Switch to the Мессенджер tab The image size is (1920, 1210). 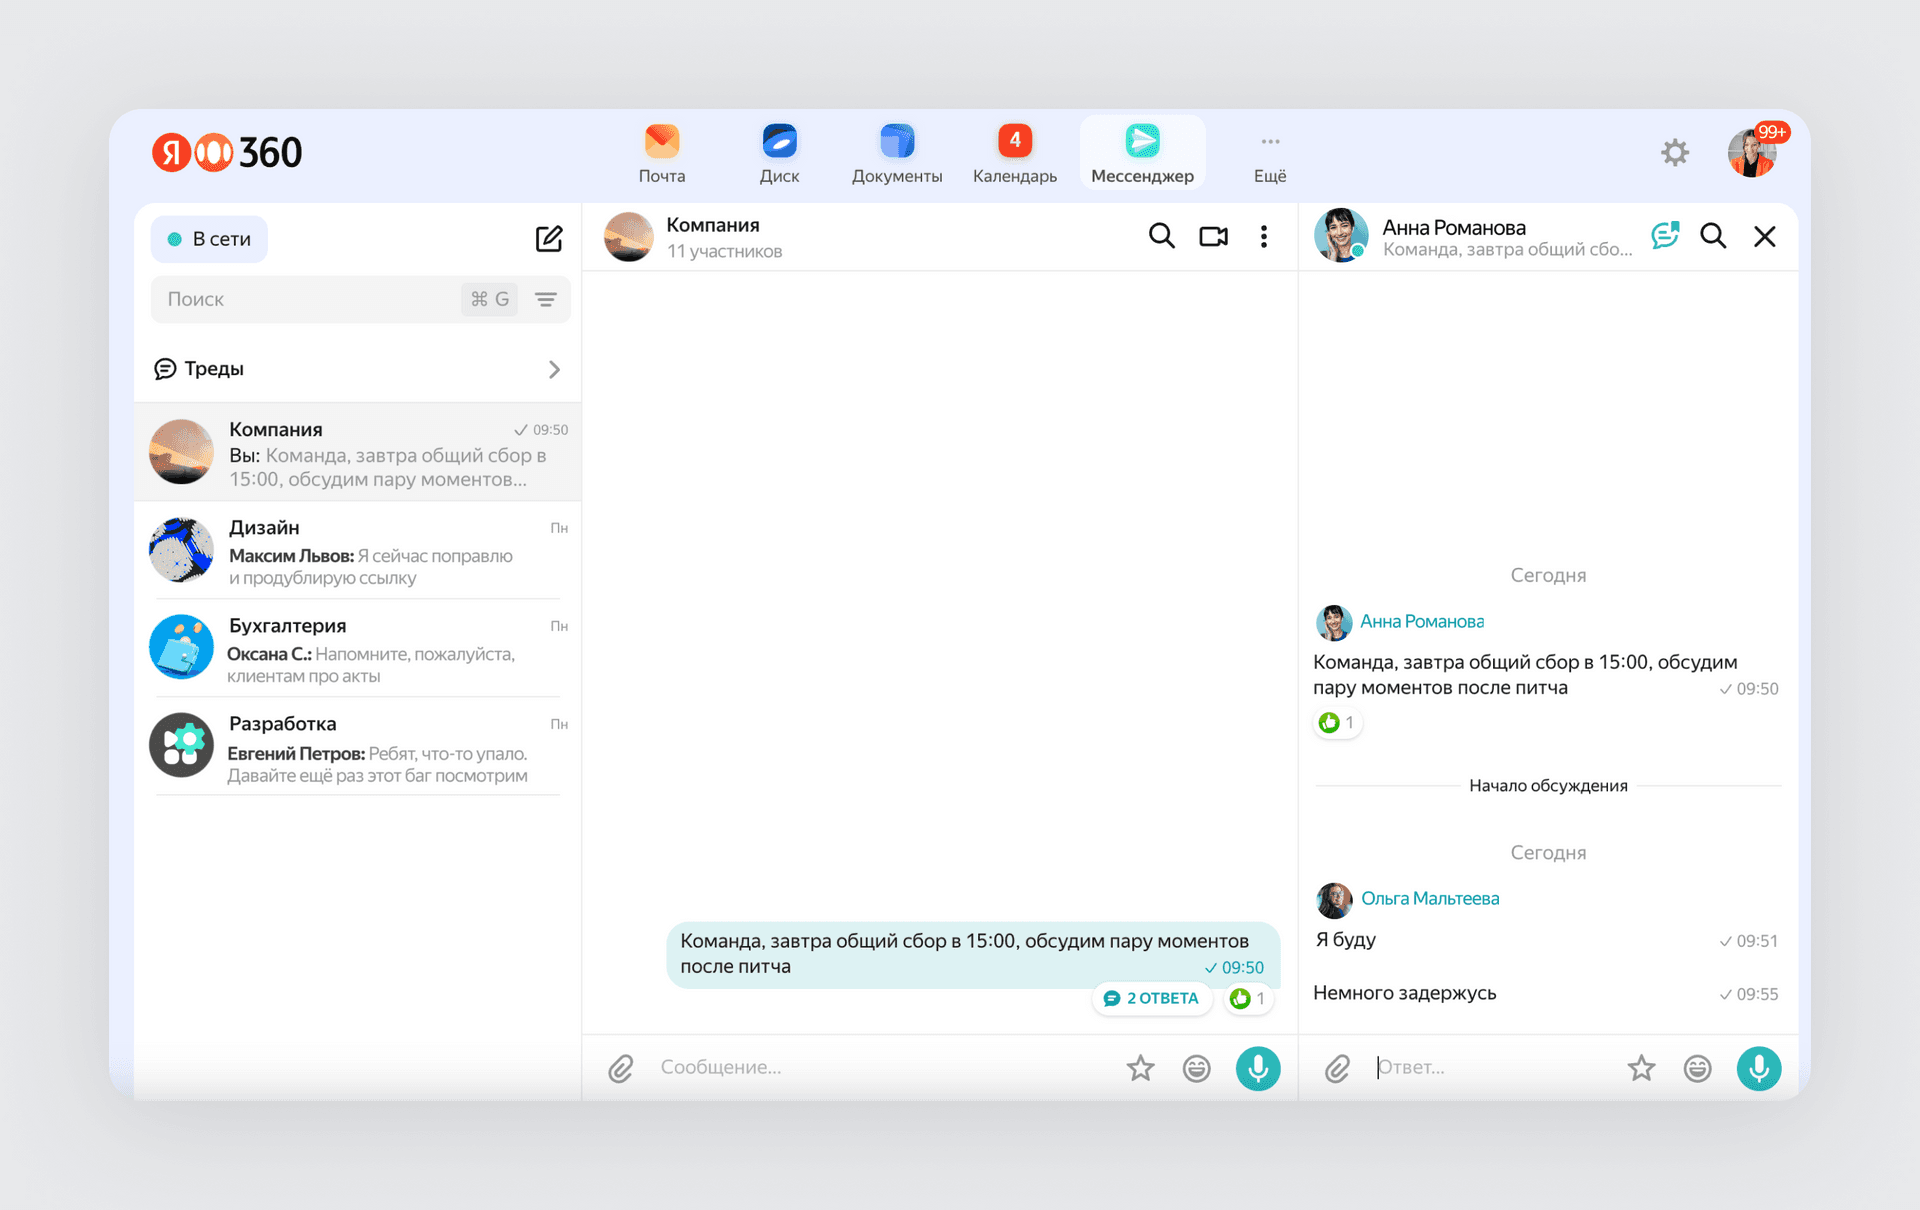(x=1142, y=154)
